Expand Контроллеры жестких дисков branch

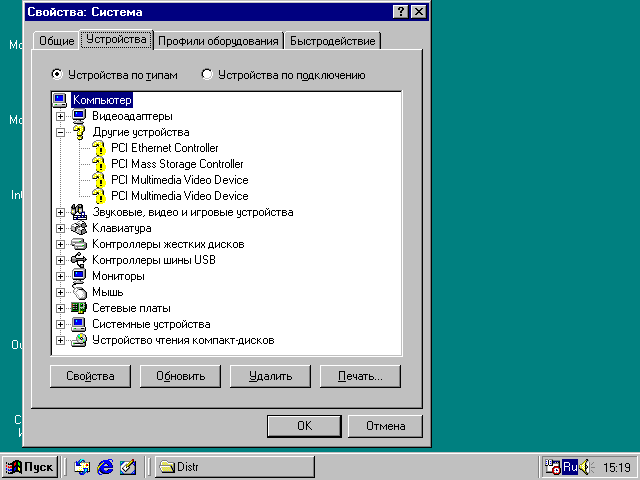pos(60,244)
